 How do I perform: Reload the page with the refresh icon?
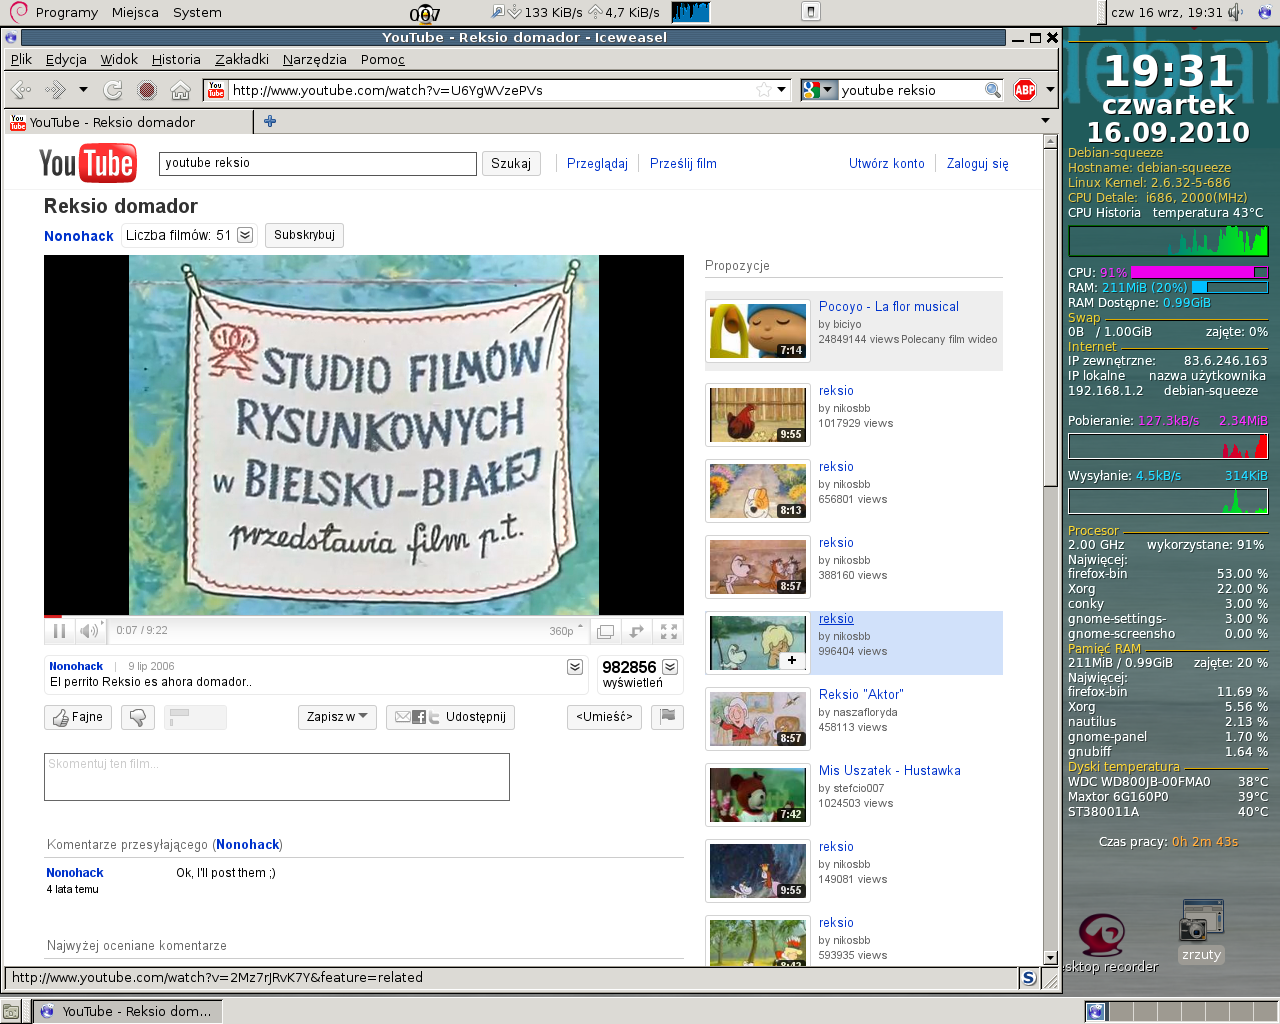tap(113, 90)
